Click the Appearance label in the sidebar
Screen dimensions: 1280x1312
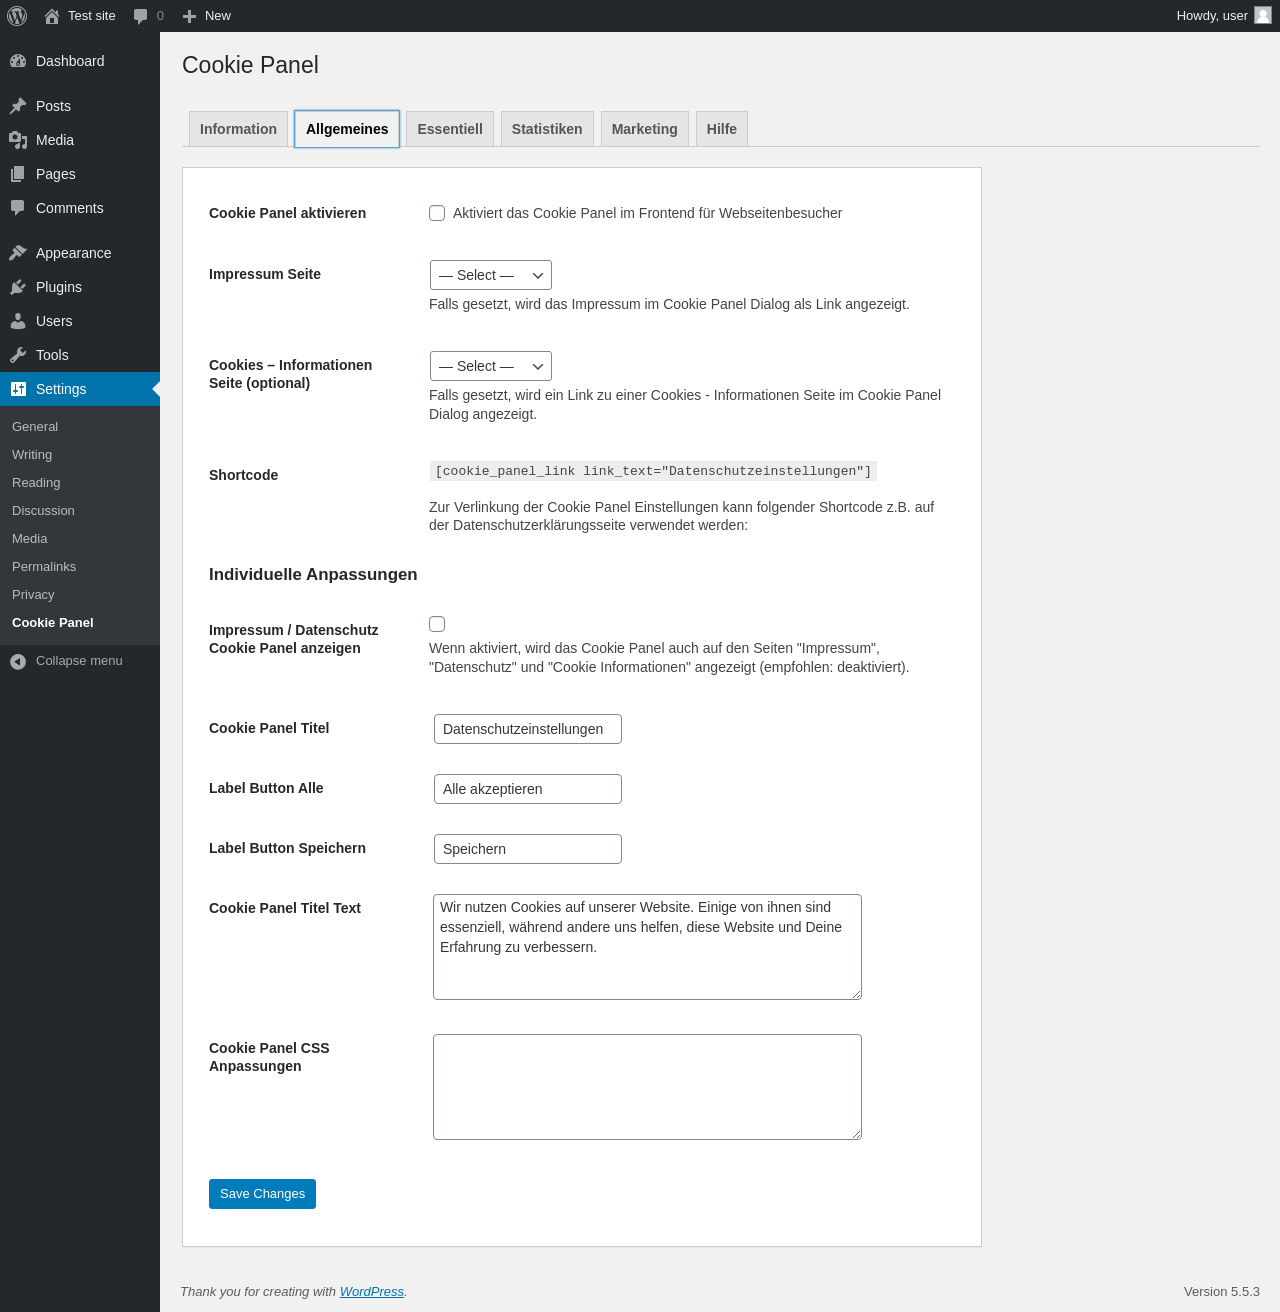74,253
